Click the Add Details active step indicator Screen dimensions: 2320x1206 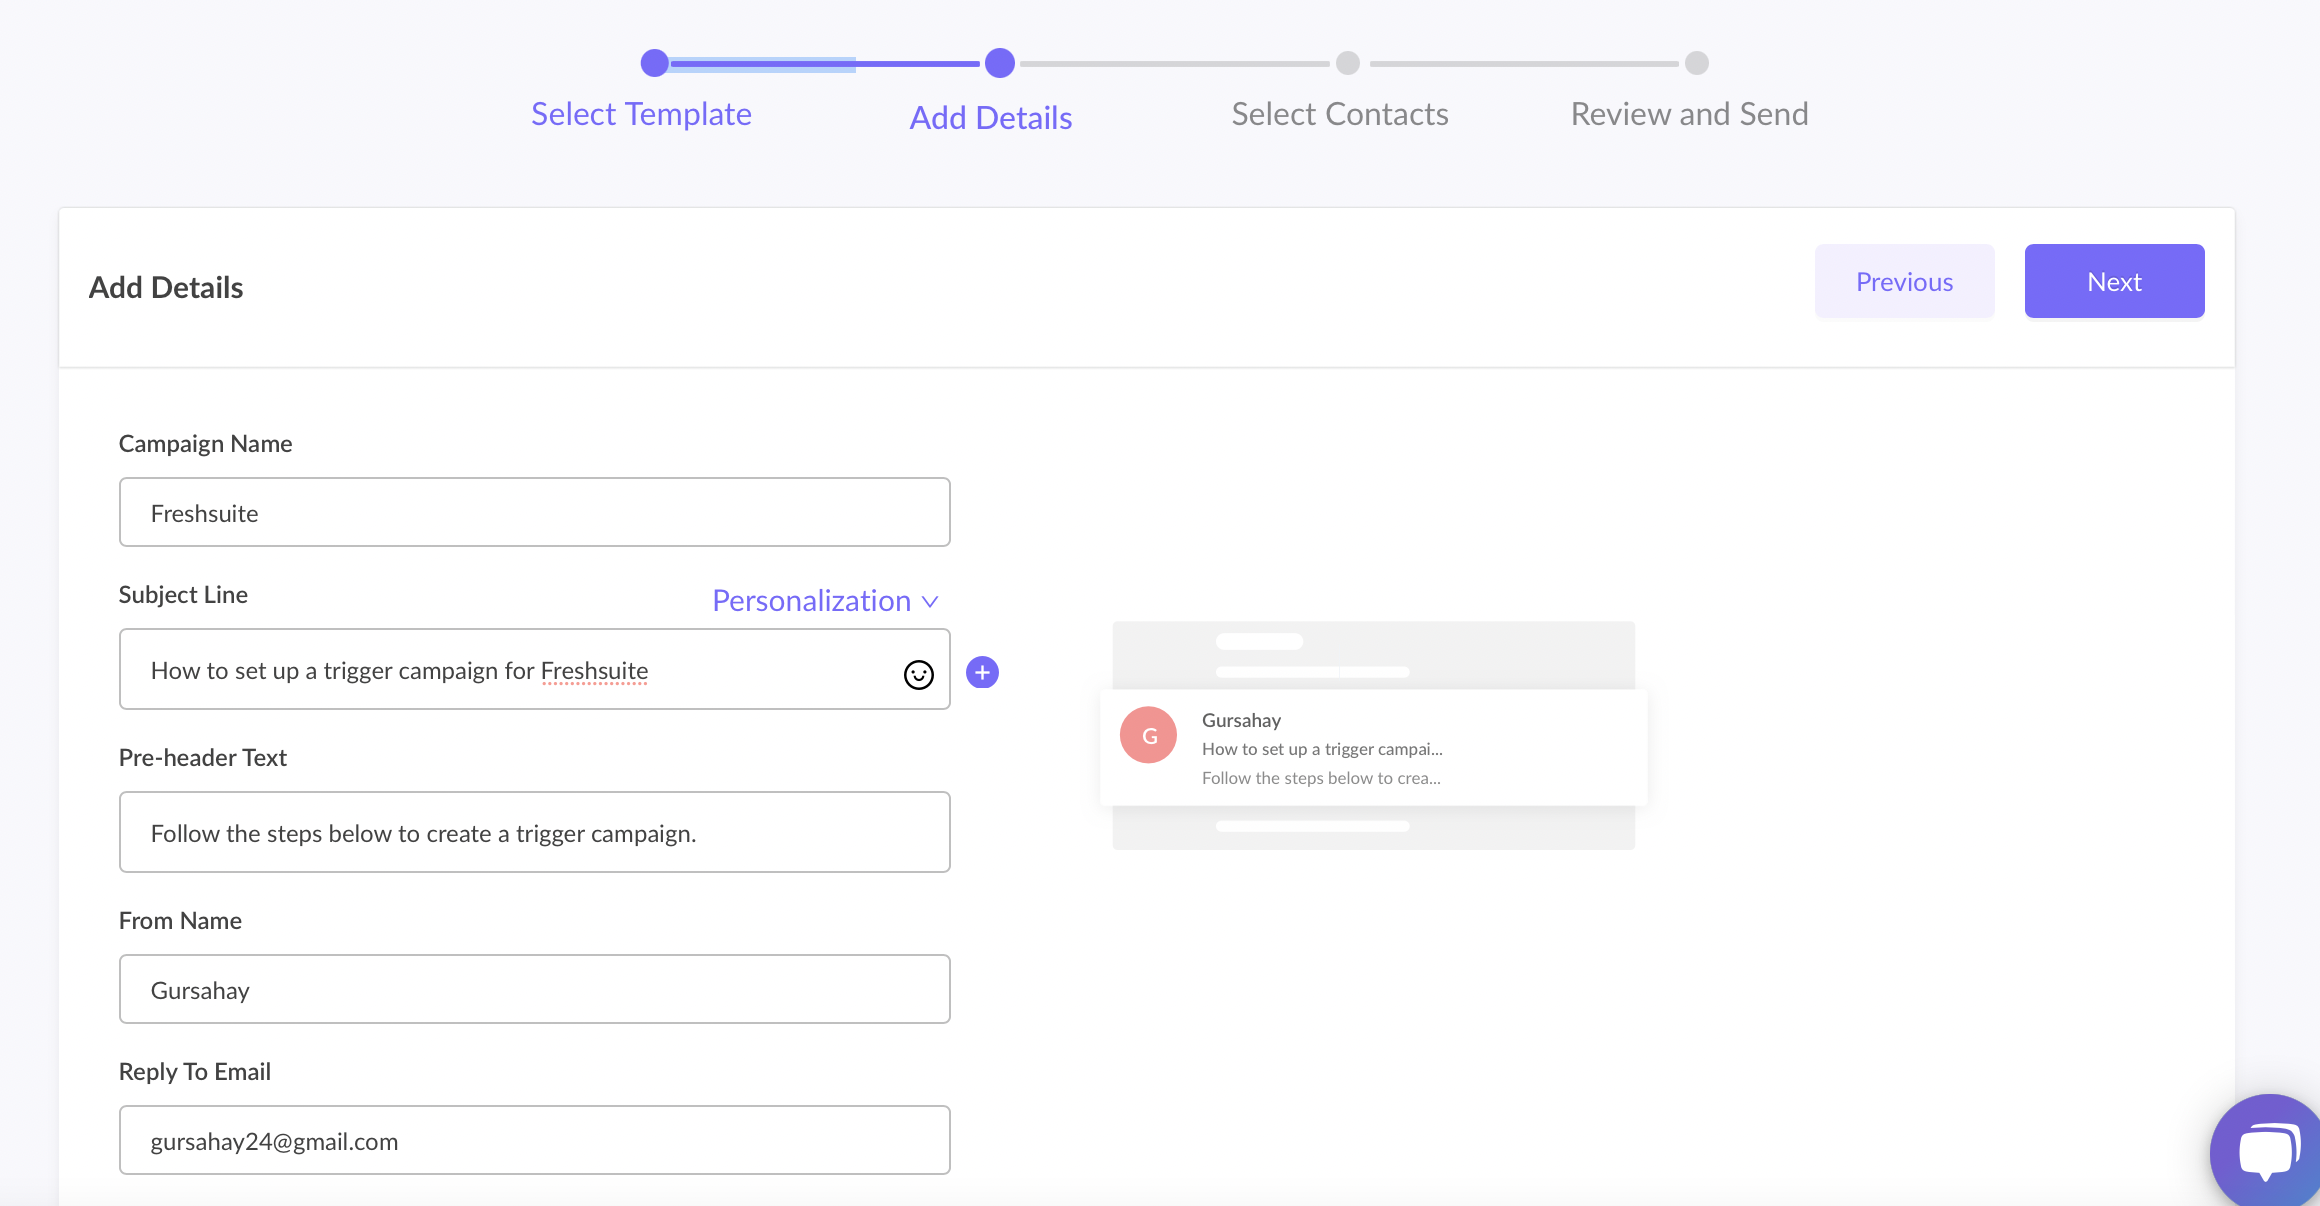[994, 61]
